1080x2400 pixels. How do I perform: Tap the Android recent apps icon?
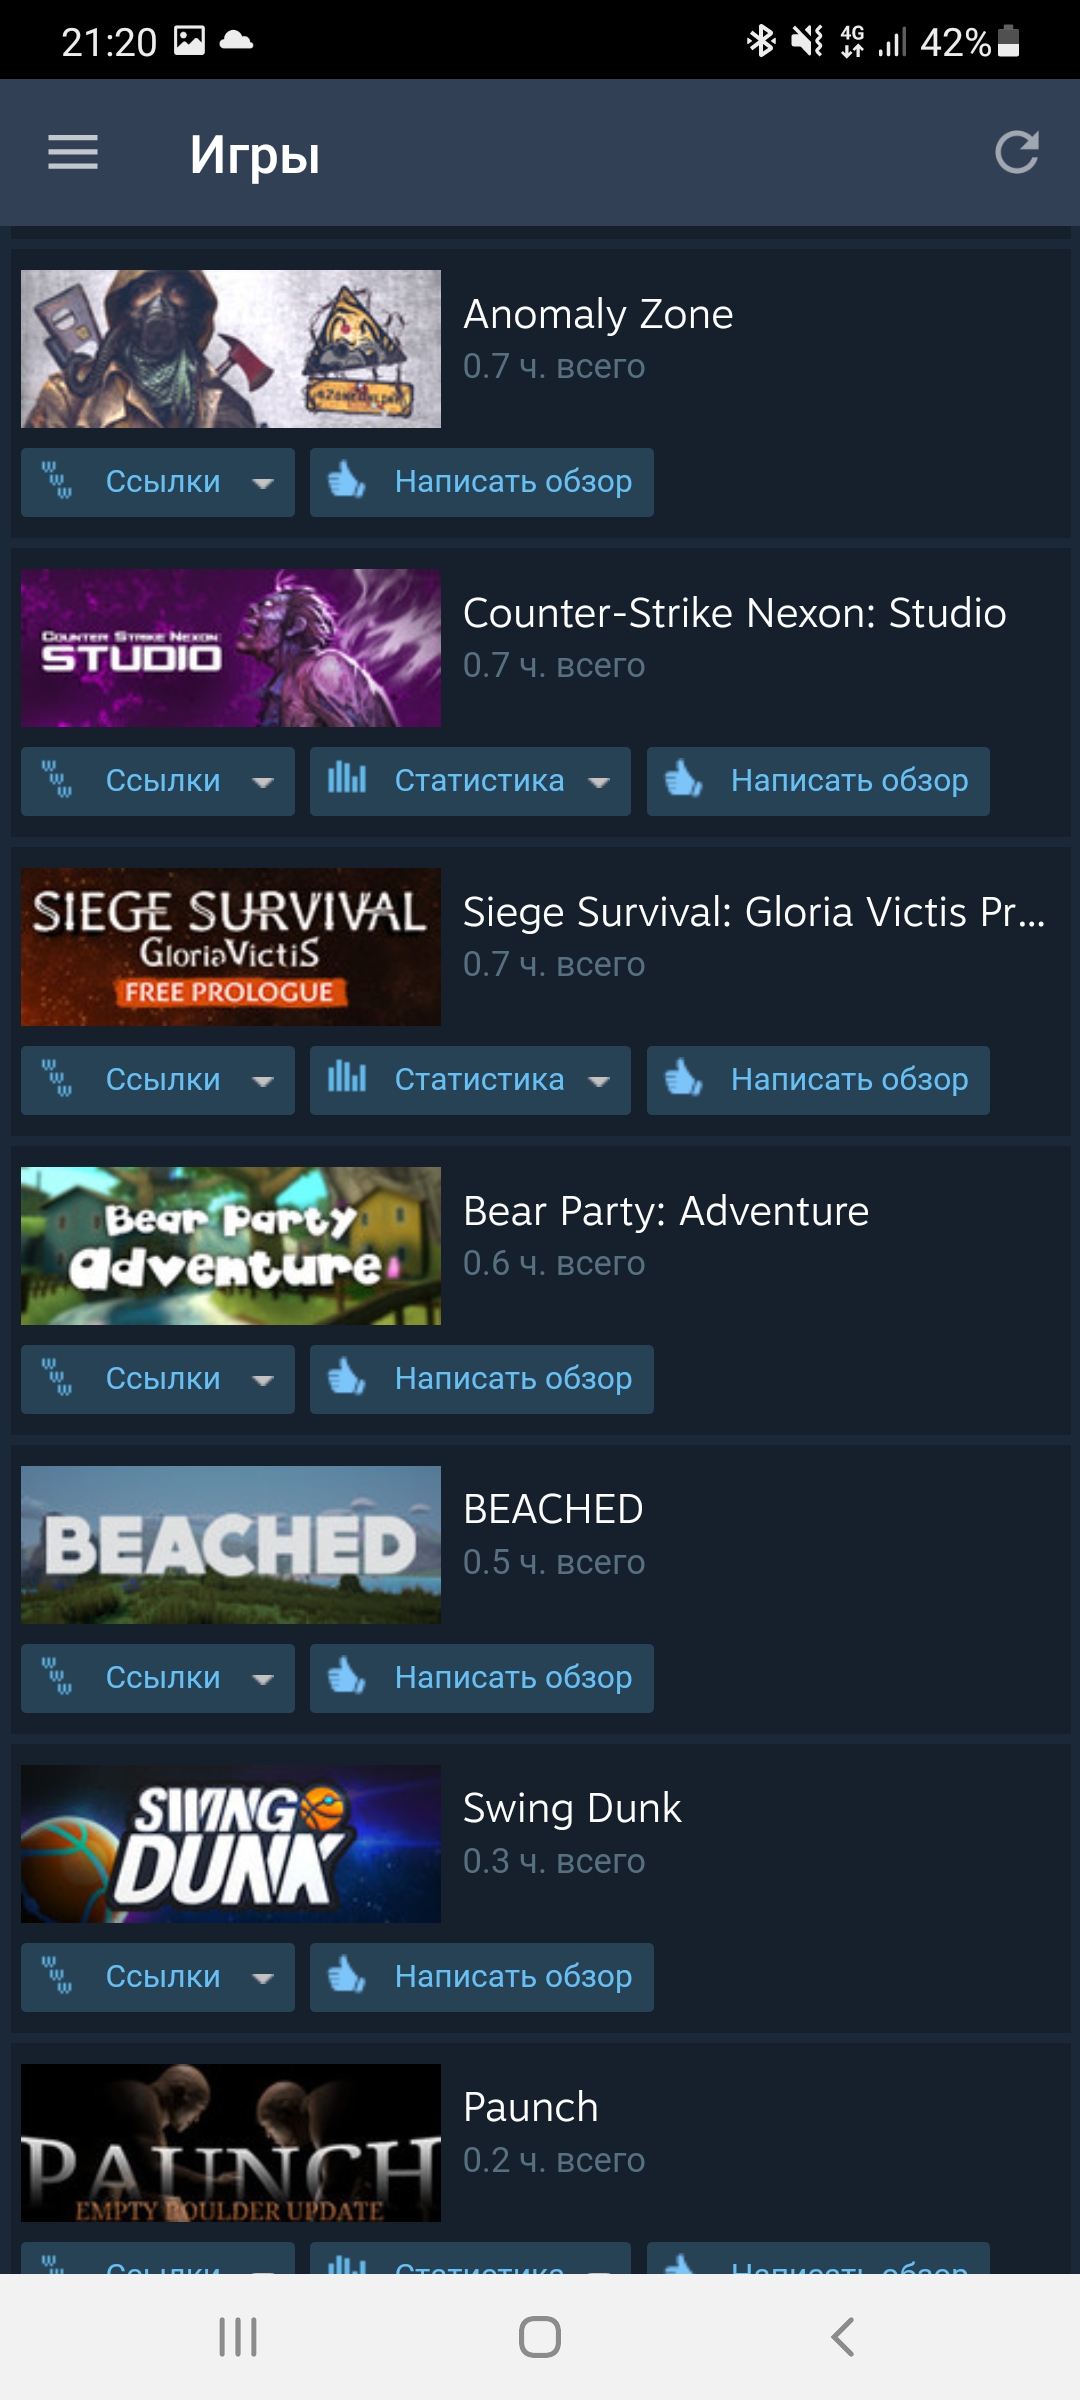click(x=238, y=2338)
